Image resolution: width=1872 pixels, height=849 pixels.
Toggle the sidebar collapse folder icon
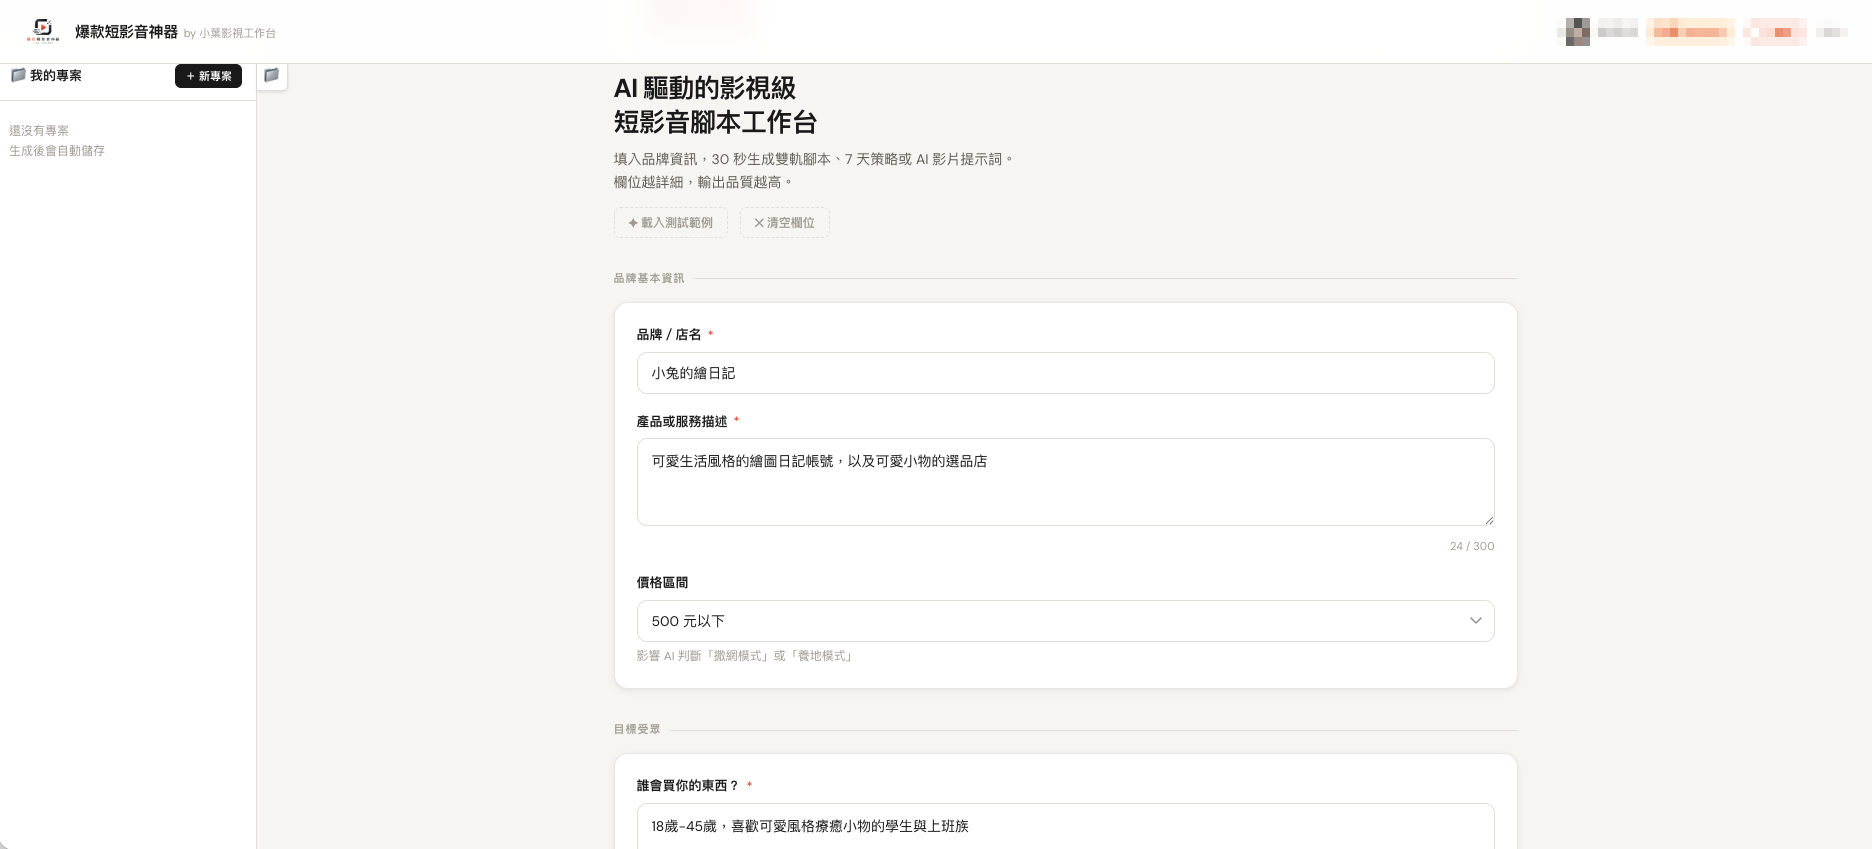(271, 76)
